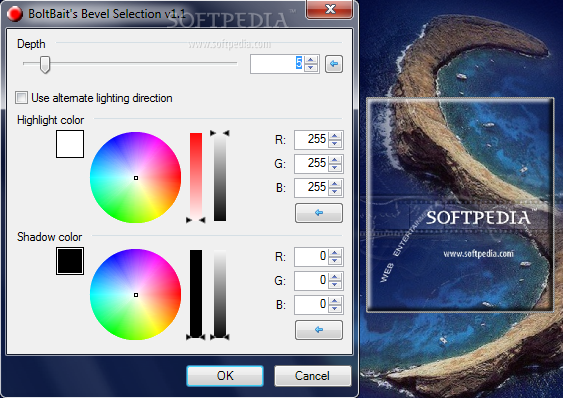Close the Bevel Selection window
Viewport: 563px width, 398px height.
coord(330,9)
